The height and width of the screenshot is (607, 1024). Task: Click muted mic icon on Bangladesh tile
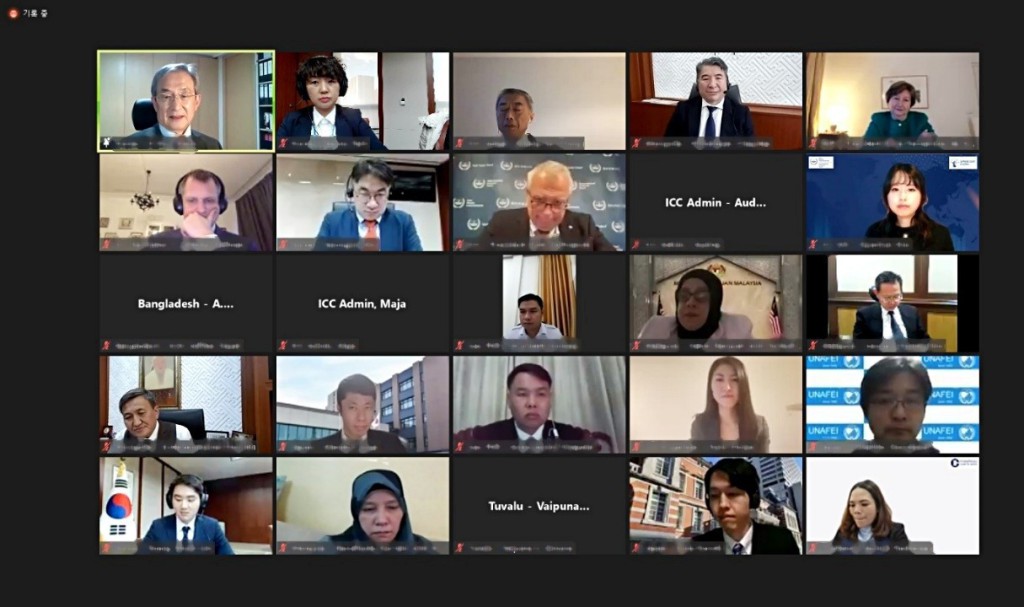point(106,345)
